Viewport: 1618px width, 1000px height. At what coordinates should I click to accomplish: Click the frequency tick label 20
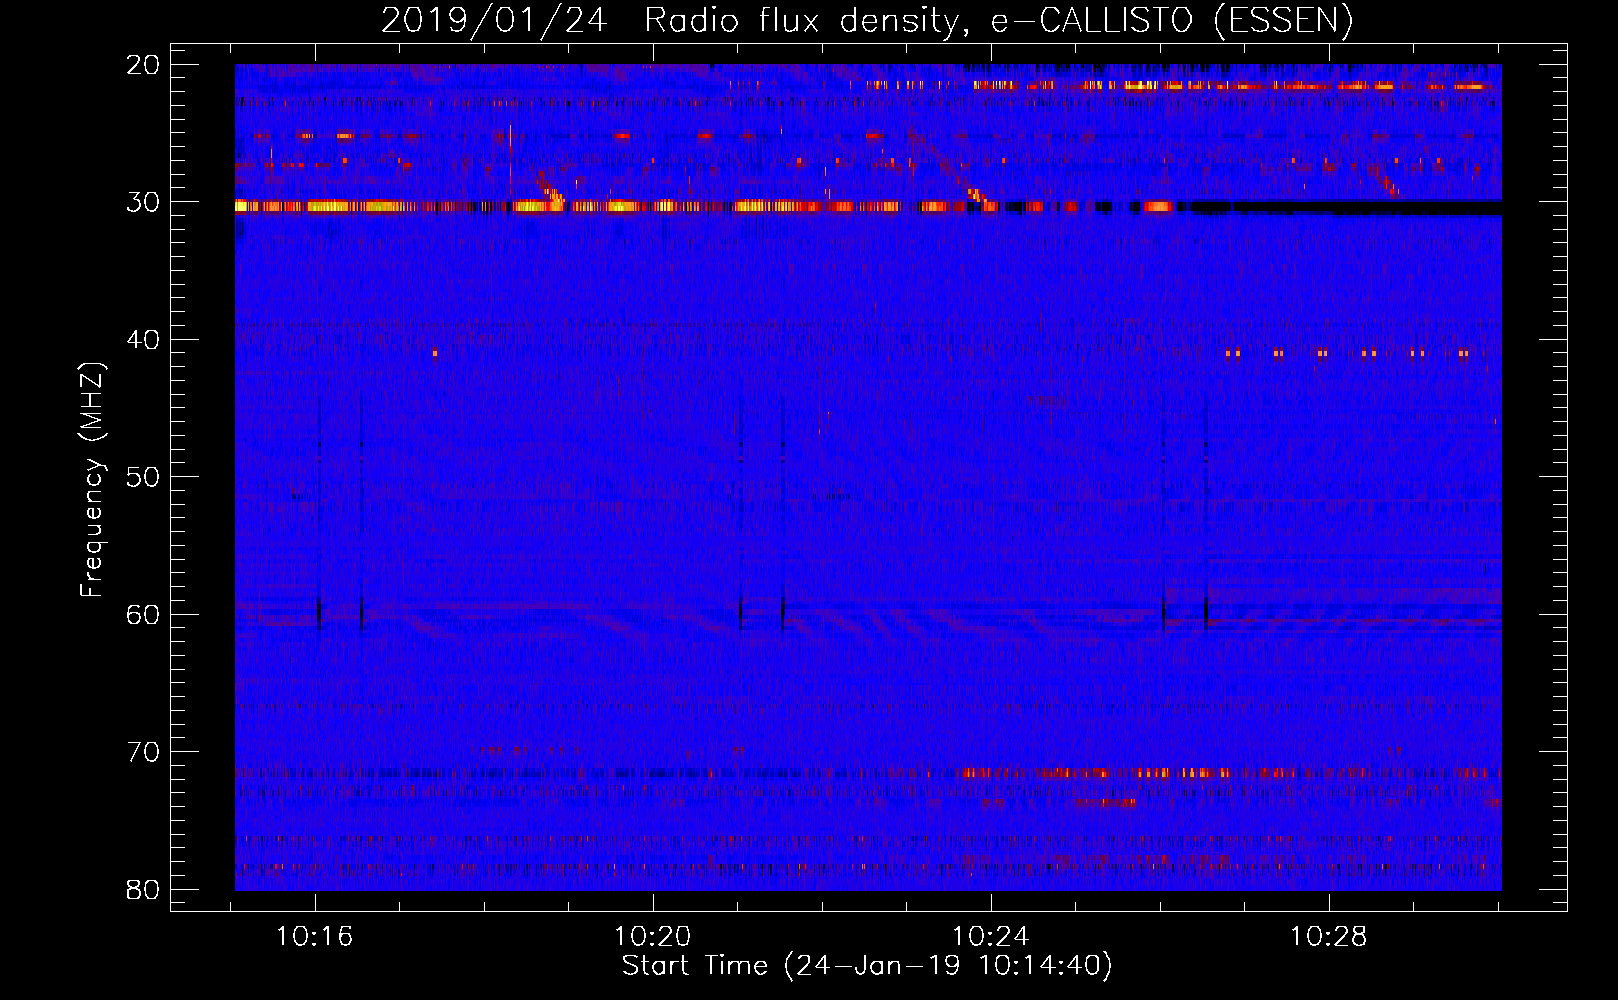[144, 65]
